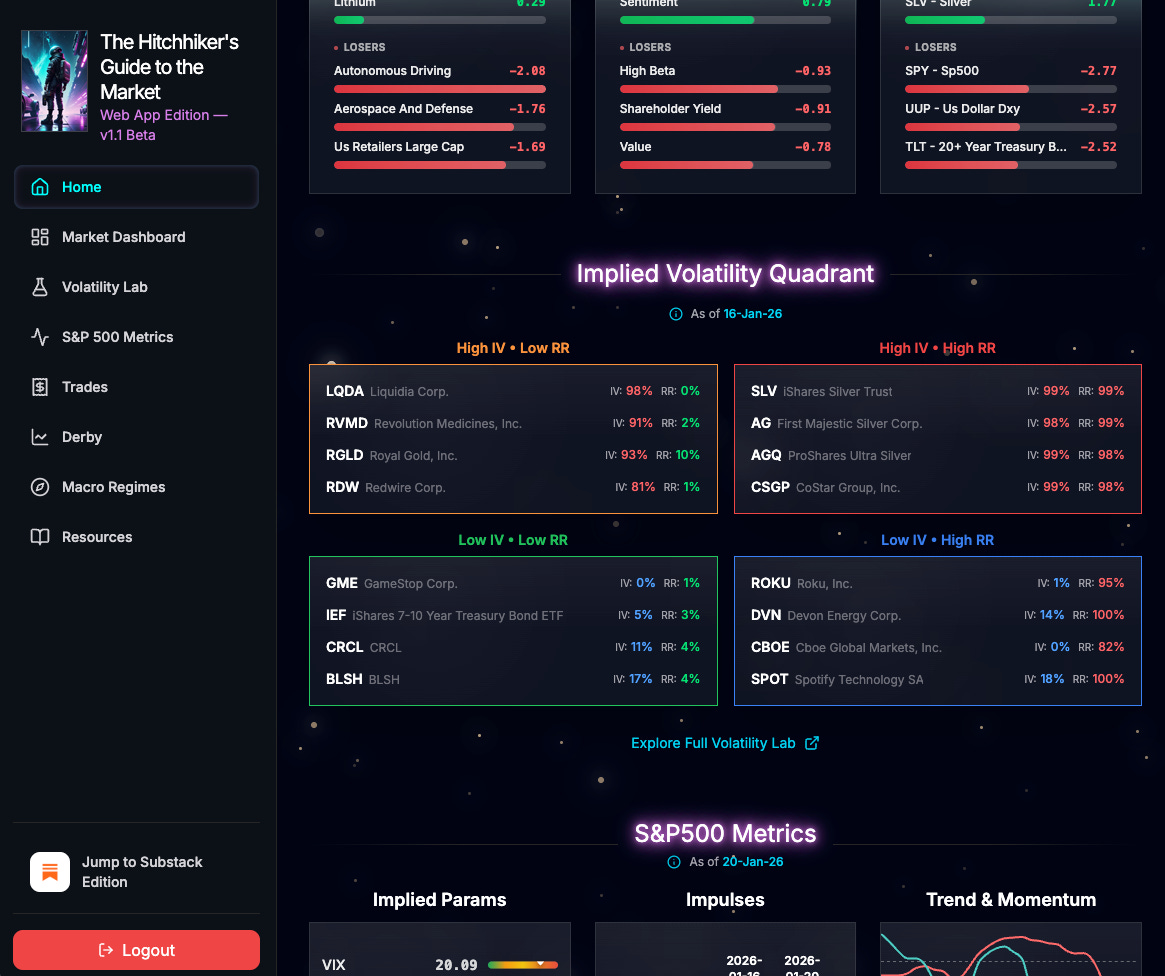Select the RDW Redwire Corp. row
The image size is (1165, 976).
(513, 487)
